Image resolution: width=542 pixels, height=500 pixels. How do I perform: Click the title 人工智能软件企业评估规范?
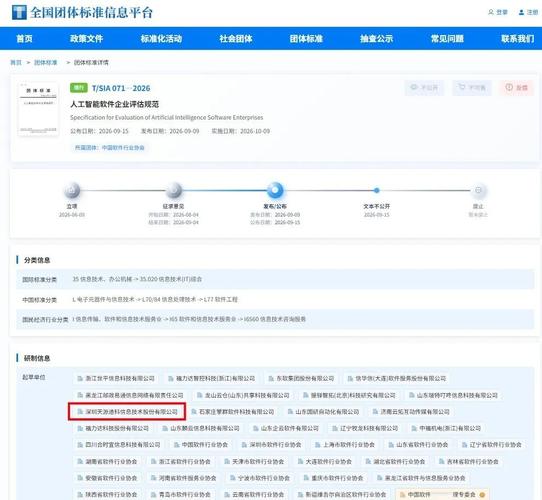click(x=115, y=104)
